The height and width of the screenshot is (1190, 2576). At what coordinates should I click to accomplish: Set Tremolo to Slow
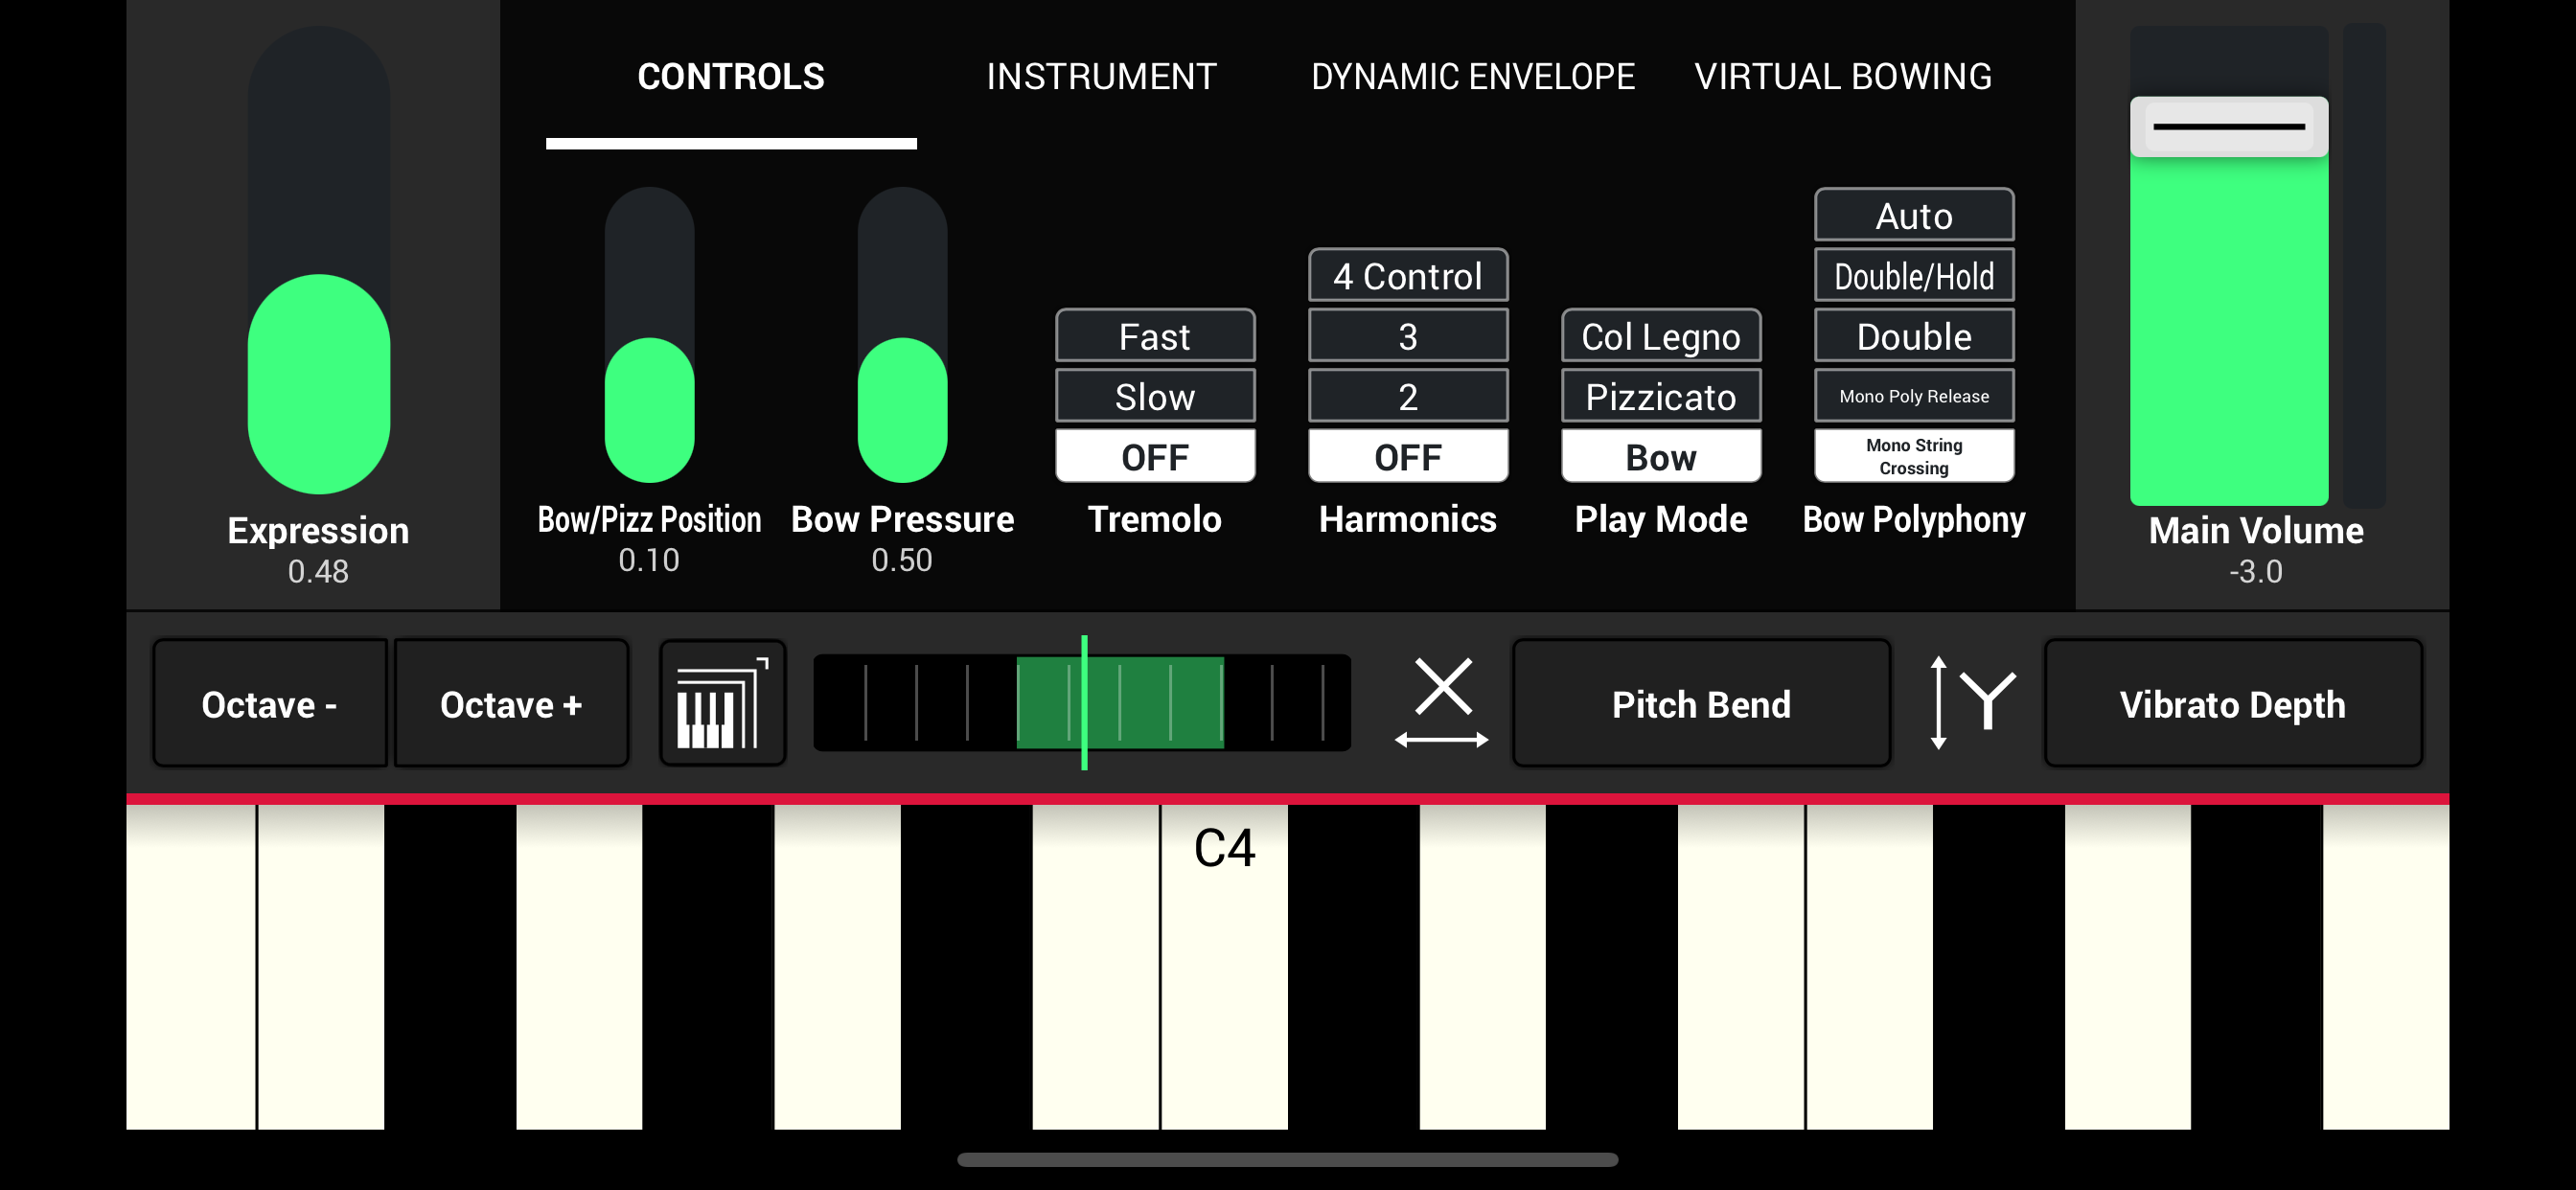point(1155,396)
